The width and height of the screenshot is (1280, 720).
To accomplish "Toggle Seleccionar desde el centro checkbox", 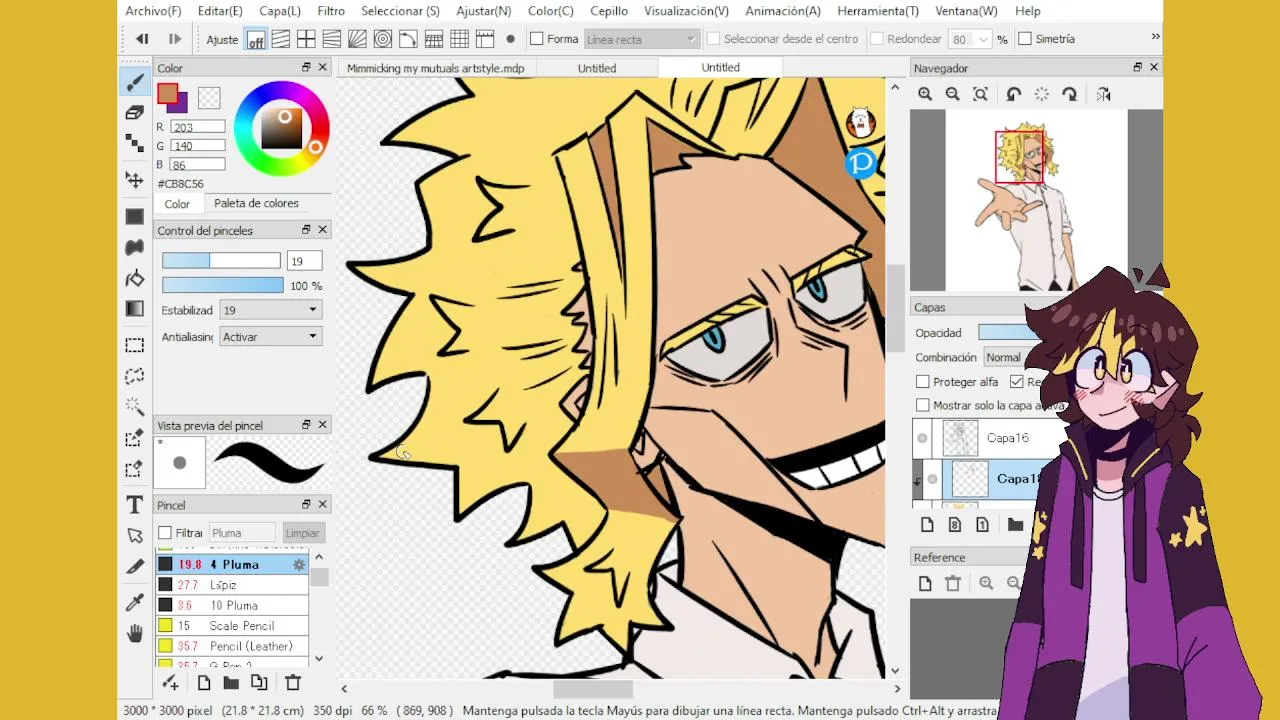I will [713, 39].
